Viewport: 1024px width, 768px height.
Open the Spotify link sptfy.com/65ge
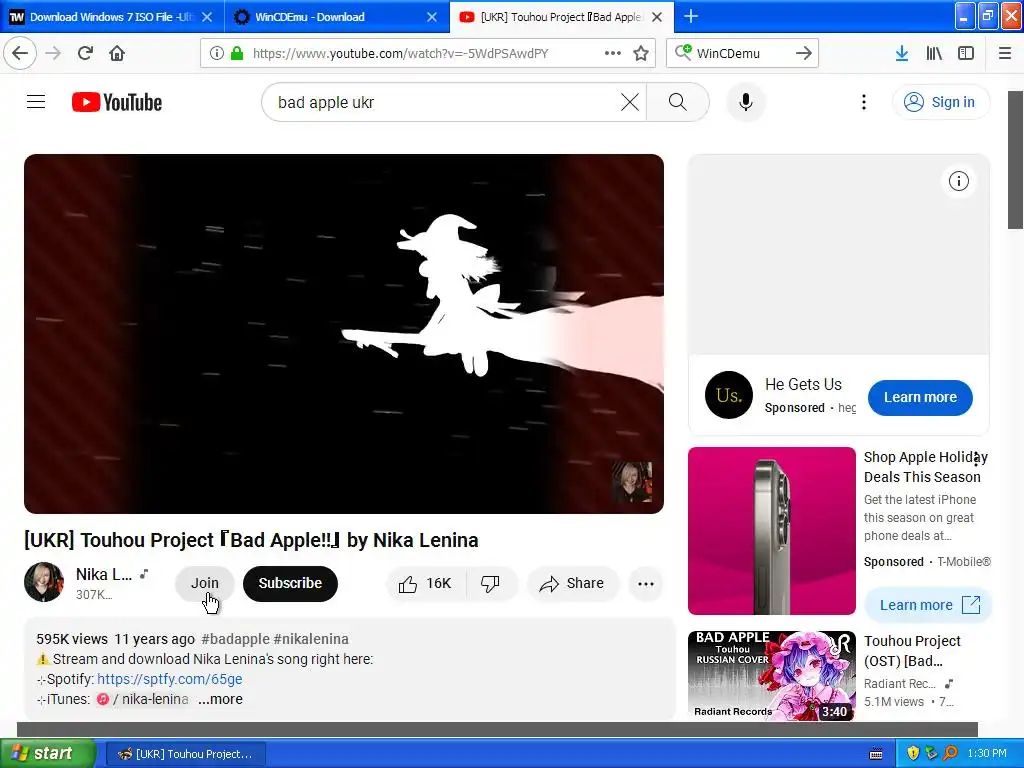[x=170, y=679]
